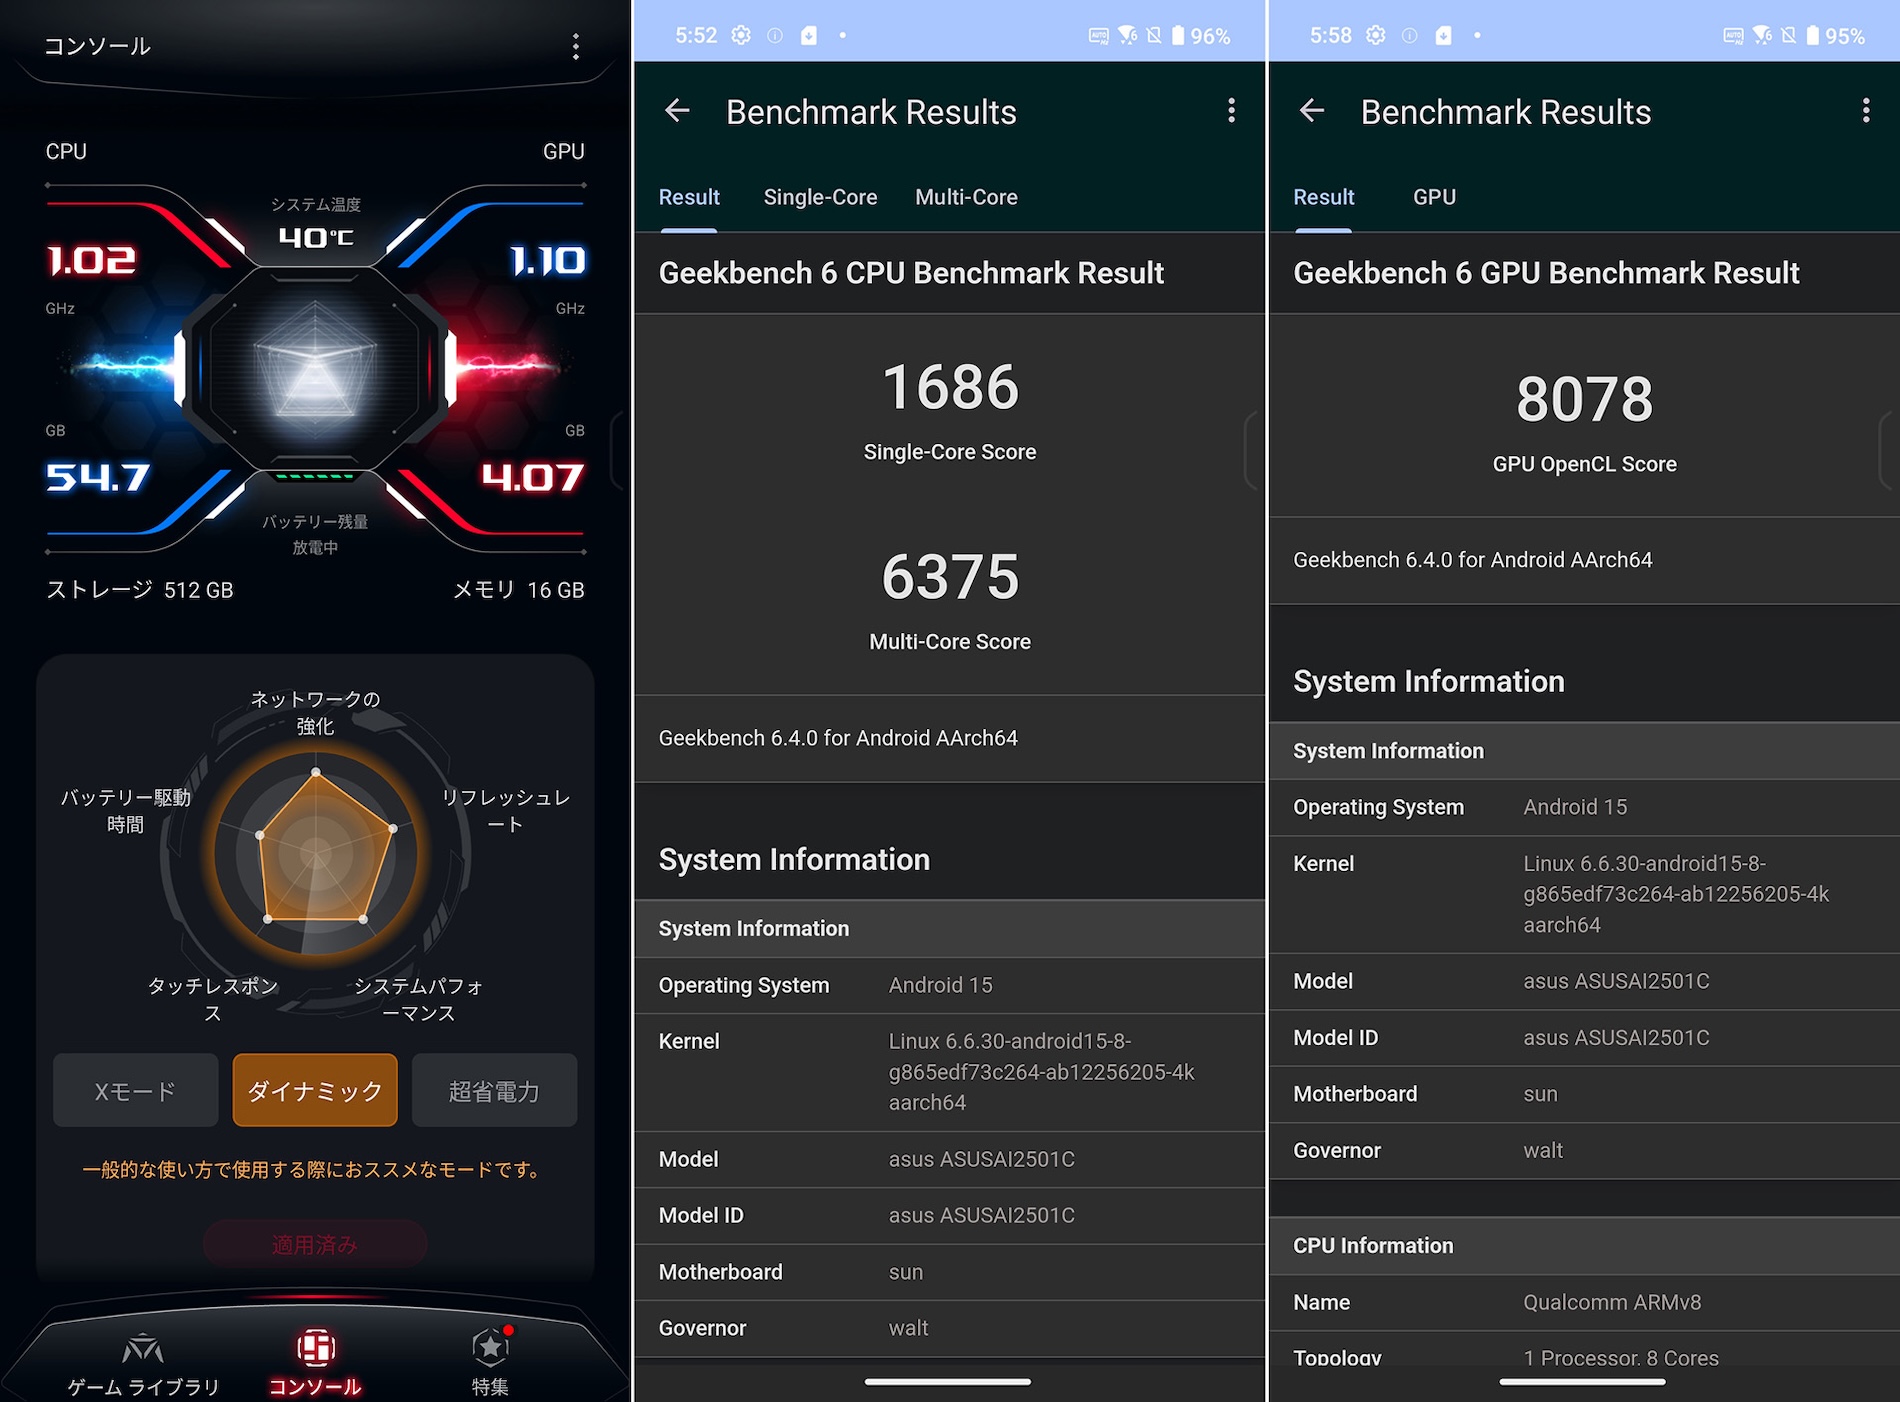Open overflow menu on GPU Benchmark Results
Image resolution: width=1900 pixels, height=1402 pixels.
1865,111
